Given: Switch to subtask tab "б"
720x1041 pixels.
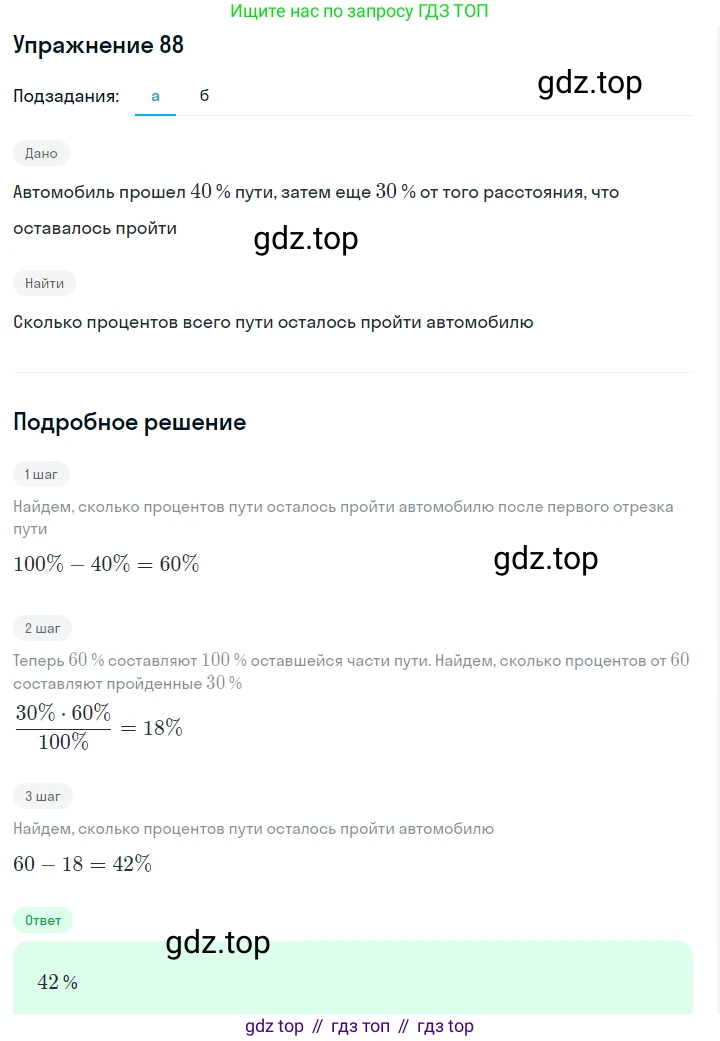Looking at the screenshot, I should (x=204, y=96).
